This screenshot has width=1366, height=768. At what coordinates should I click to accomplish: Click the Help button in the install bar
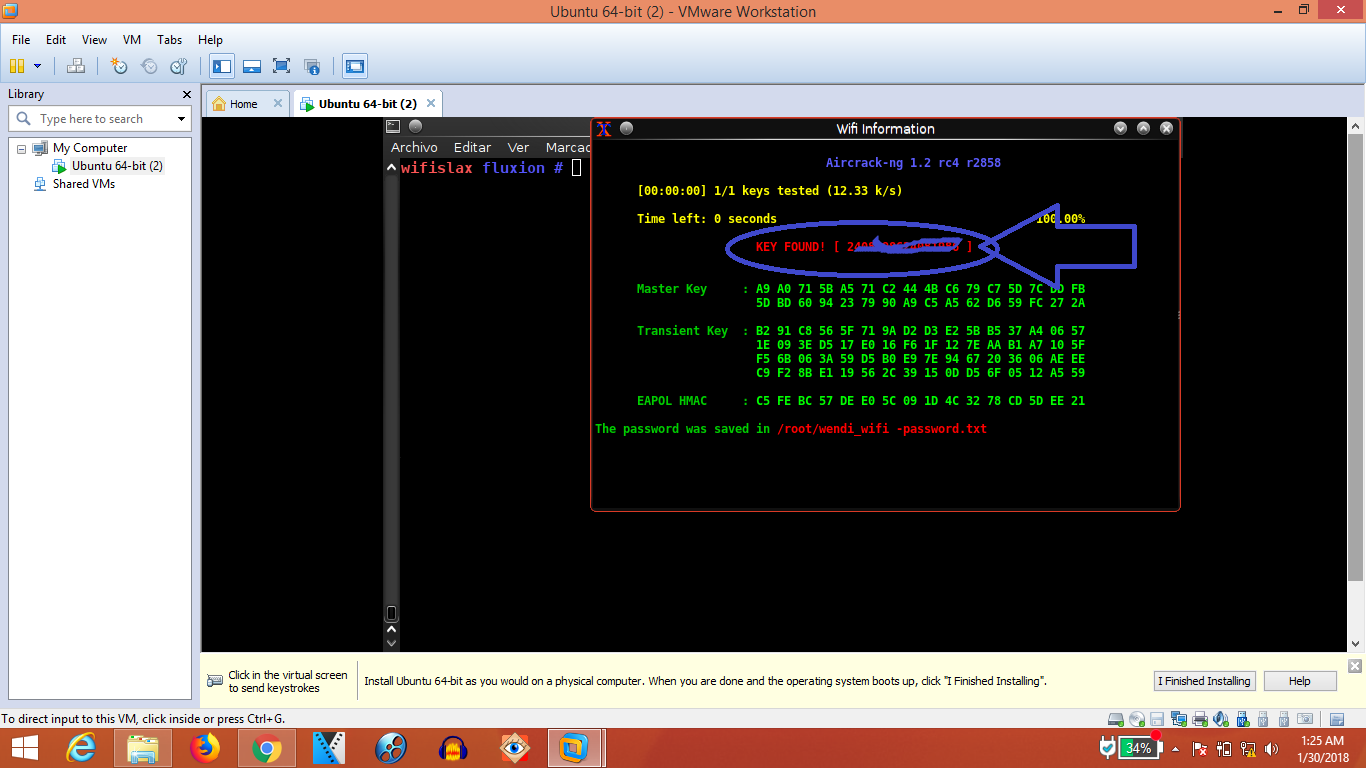pos(1300,681)
